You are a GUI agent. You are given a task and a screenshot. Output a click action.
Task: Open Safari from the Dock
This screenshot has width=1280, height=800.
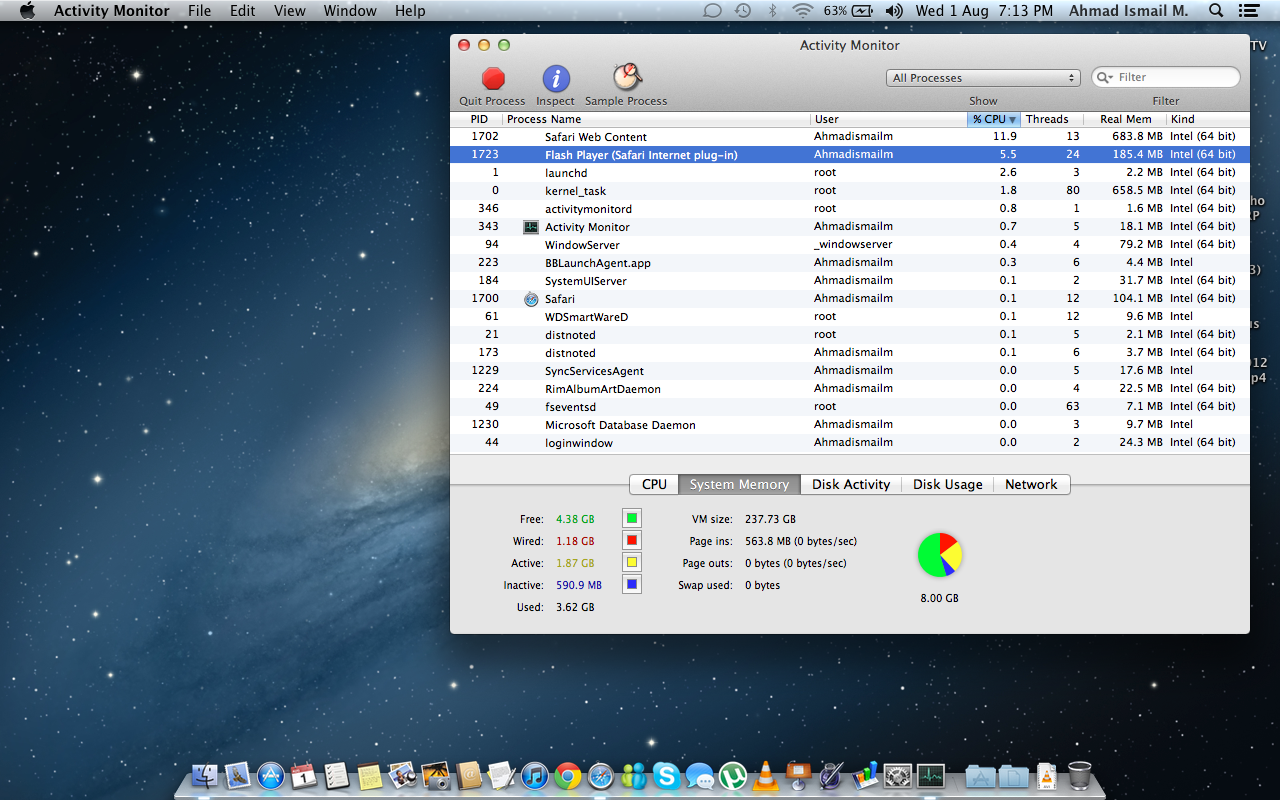(601, 775)
